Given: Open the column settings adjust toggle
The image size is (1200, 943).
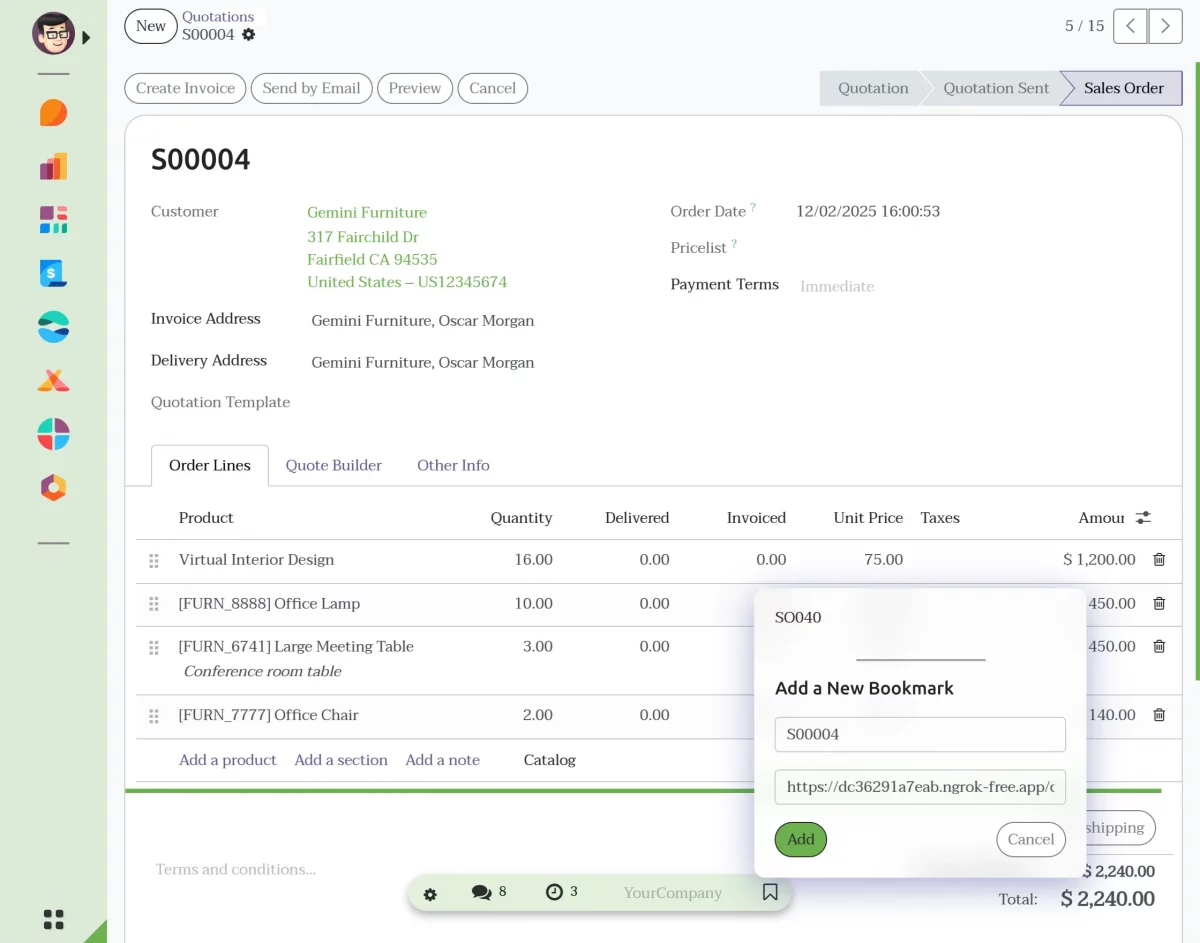Looking at the screenshot, I should coord(1143,518).
